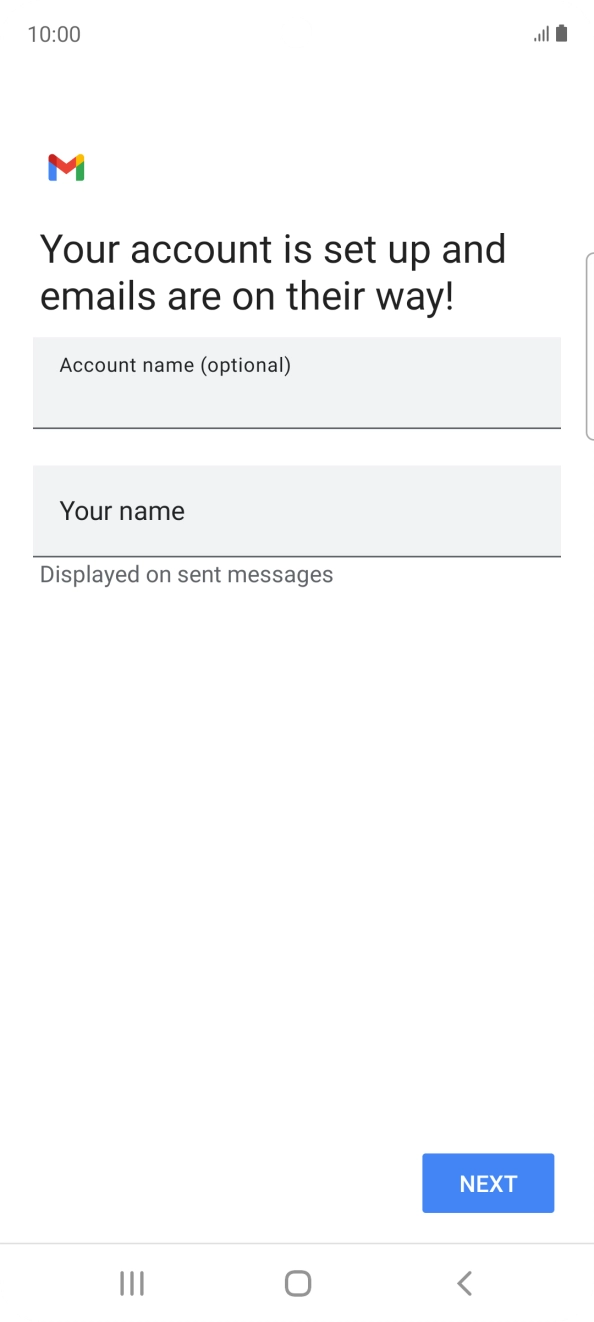Open the recent apps button
Screen dimensions: 594x1322
click(131, 1283)
